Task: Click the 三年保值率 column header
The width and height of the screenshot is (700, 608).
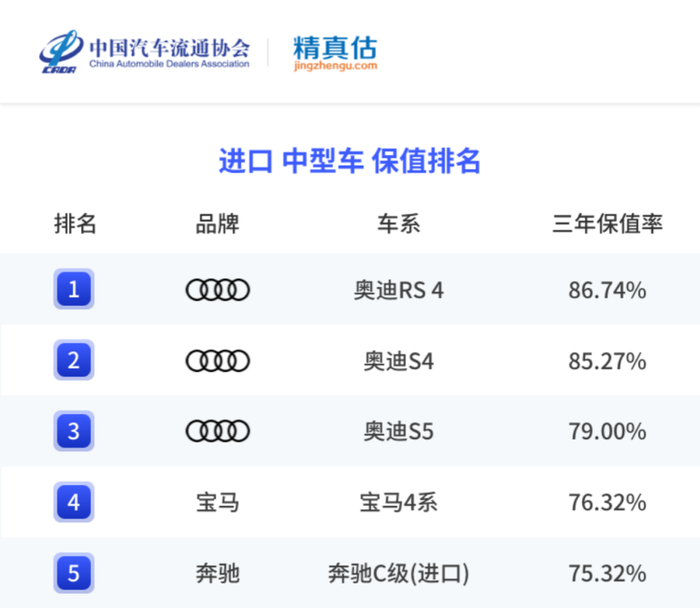Action: [x=607, y=223]
